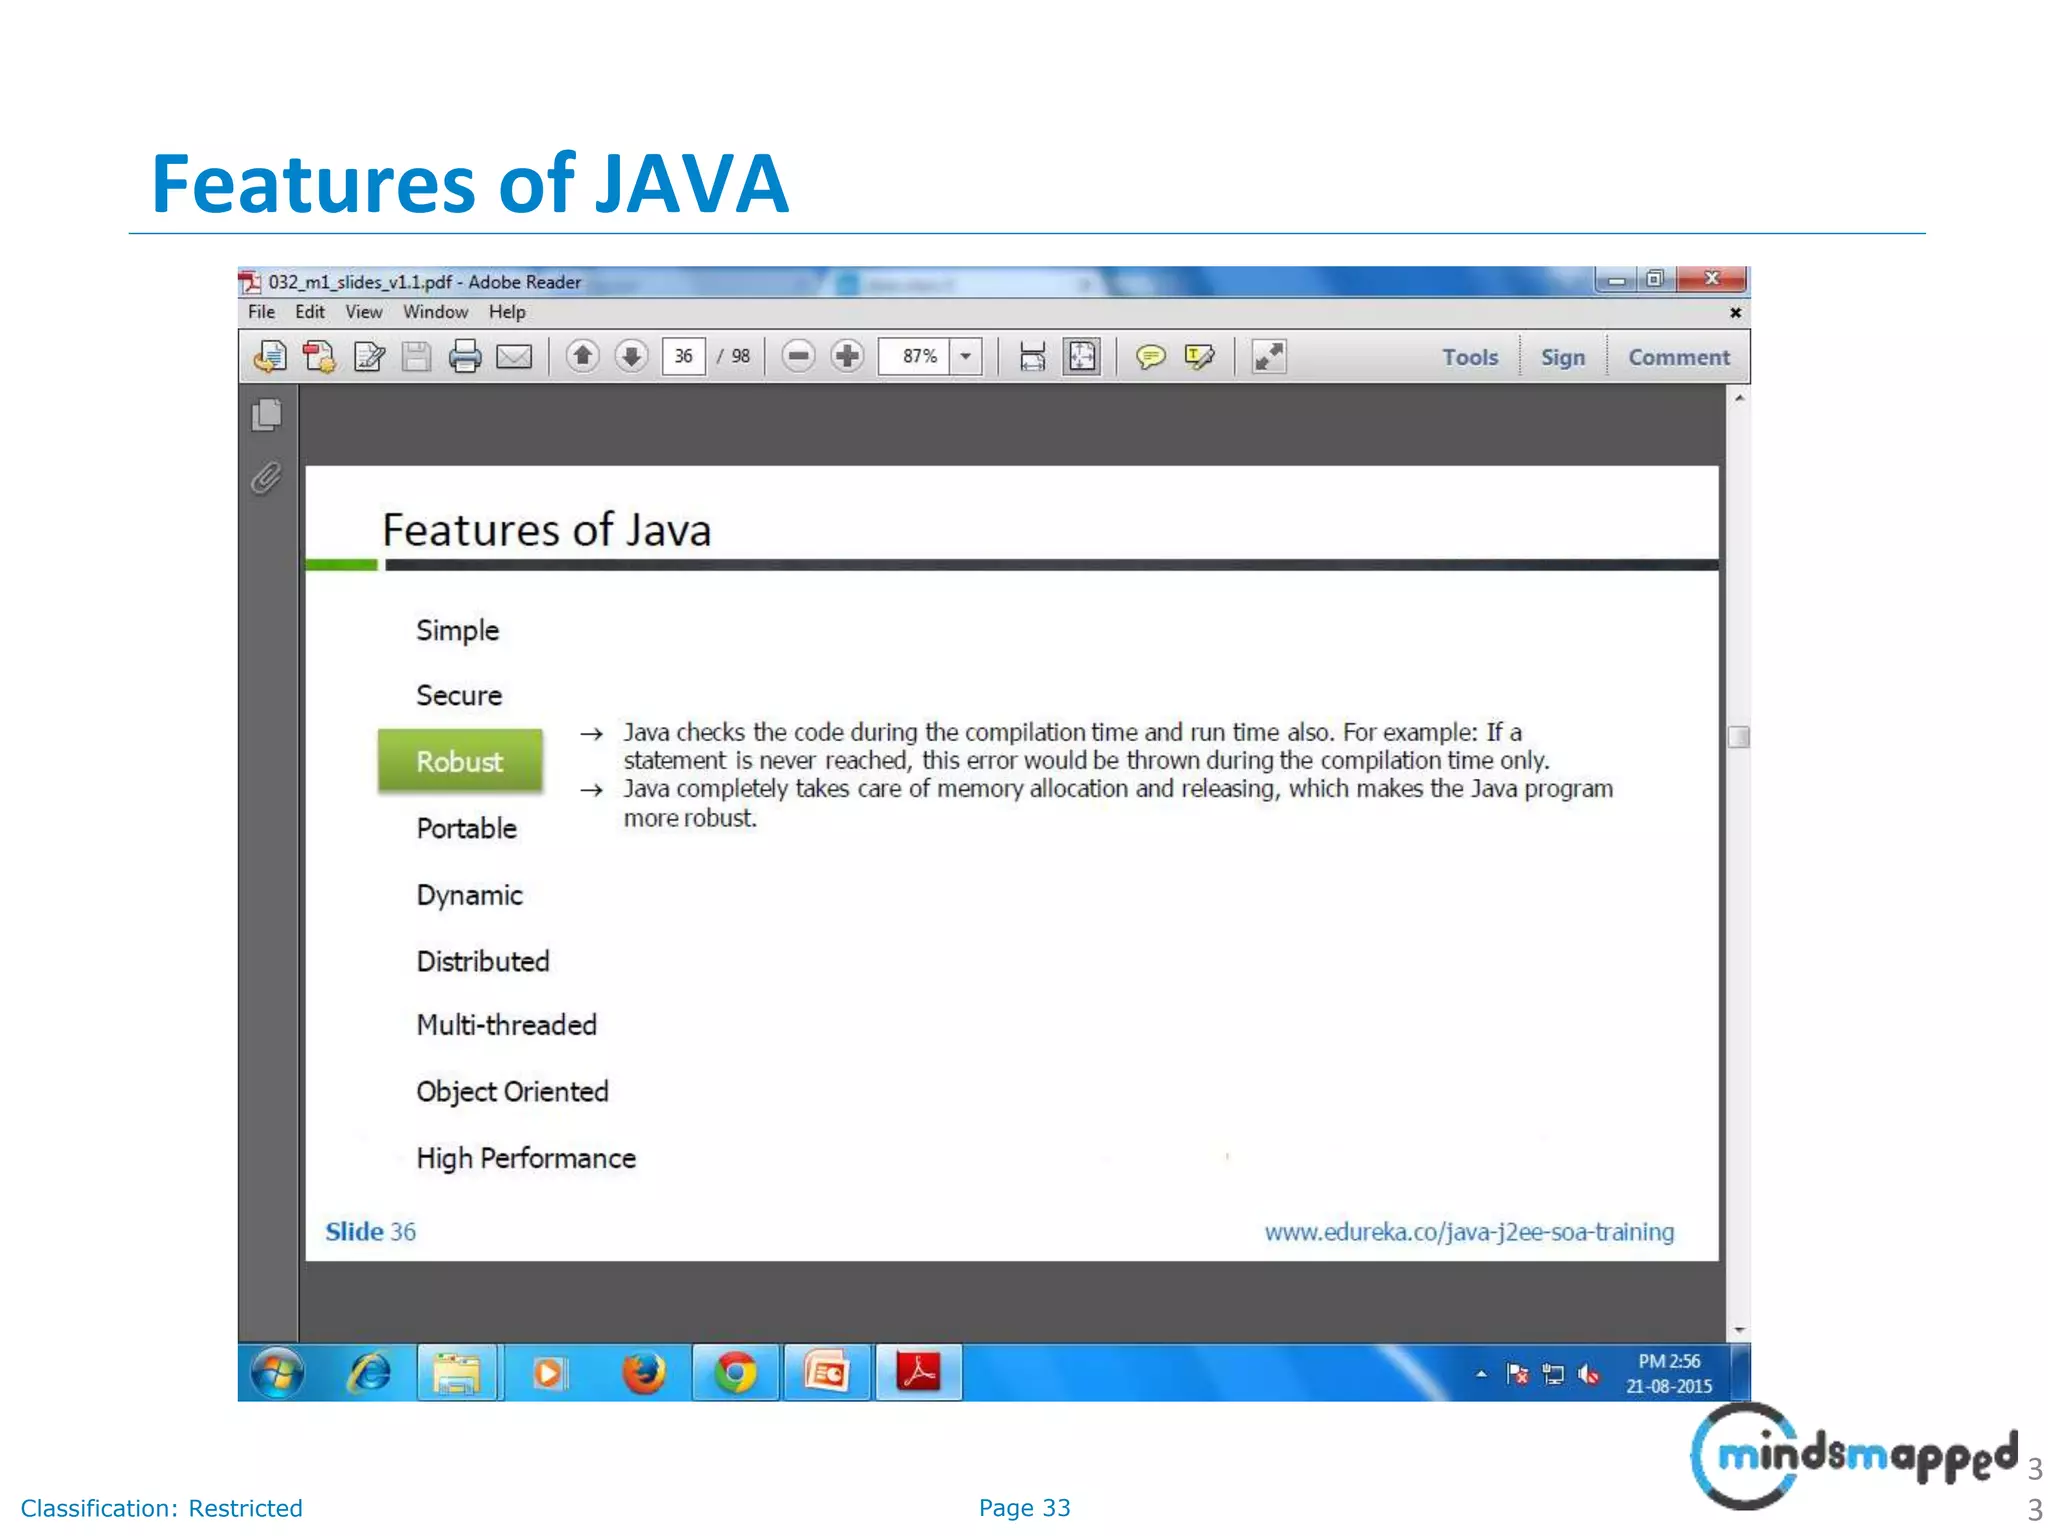The image size is (2048, 1536).
Task: Open the File menu
Action: [x=261, y=312]
